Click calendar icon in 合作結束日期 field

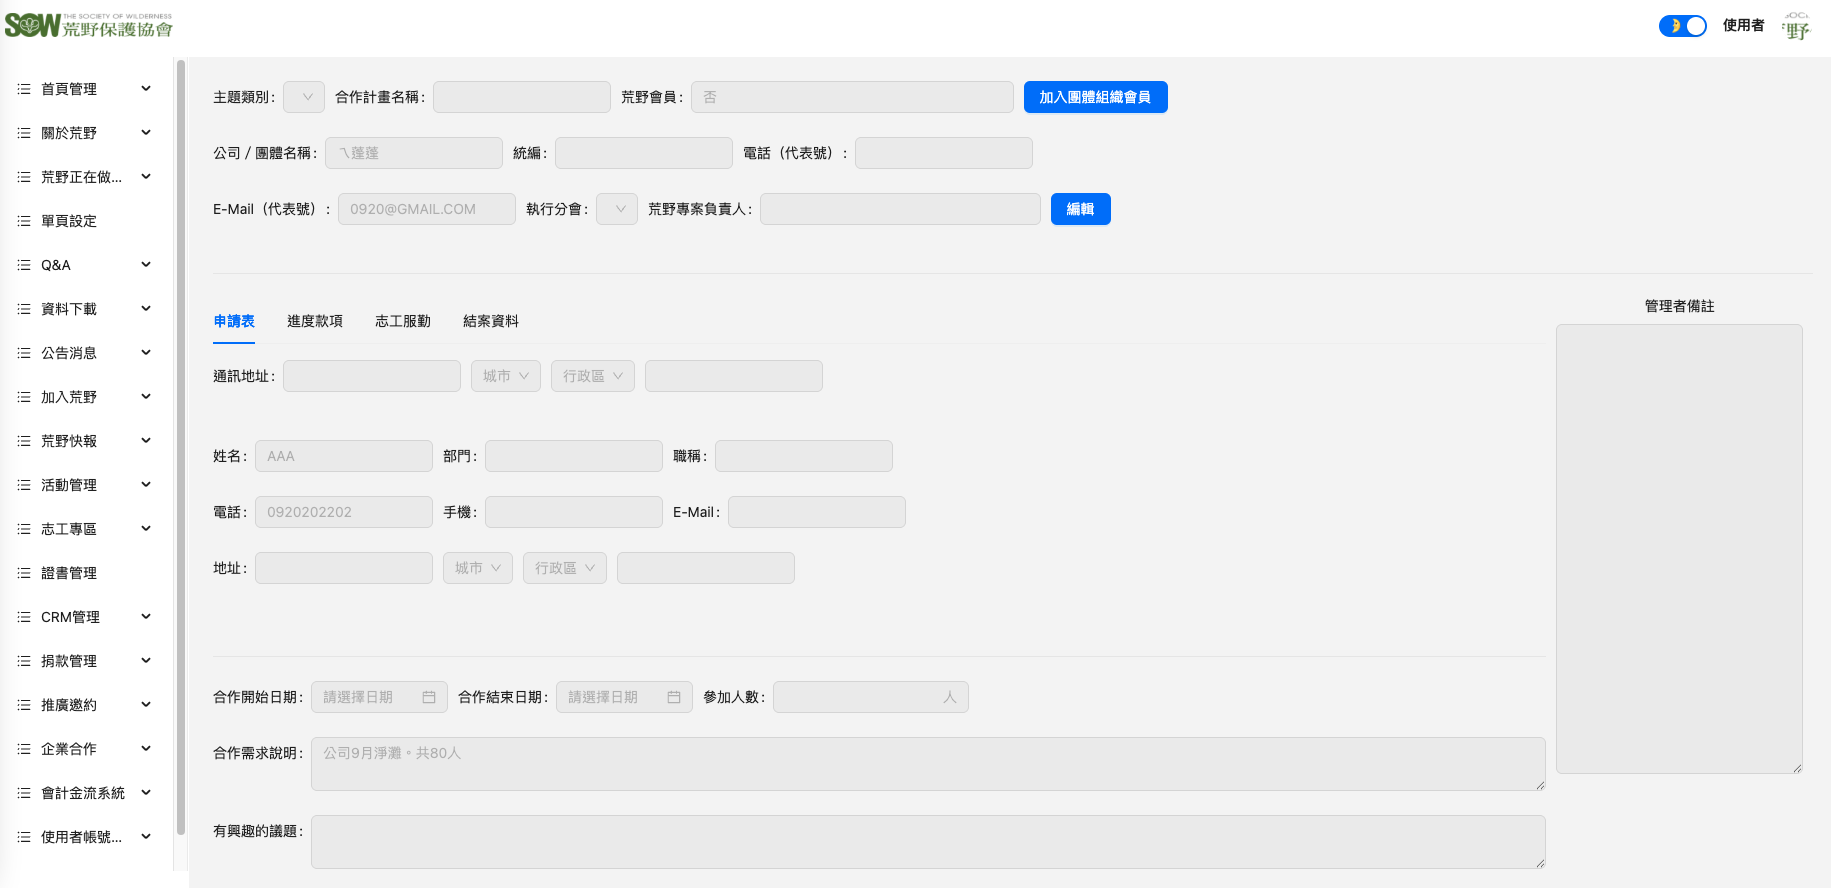(674, 697)
